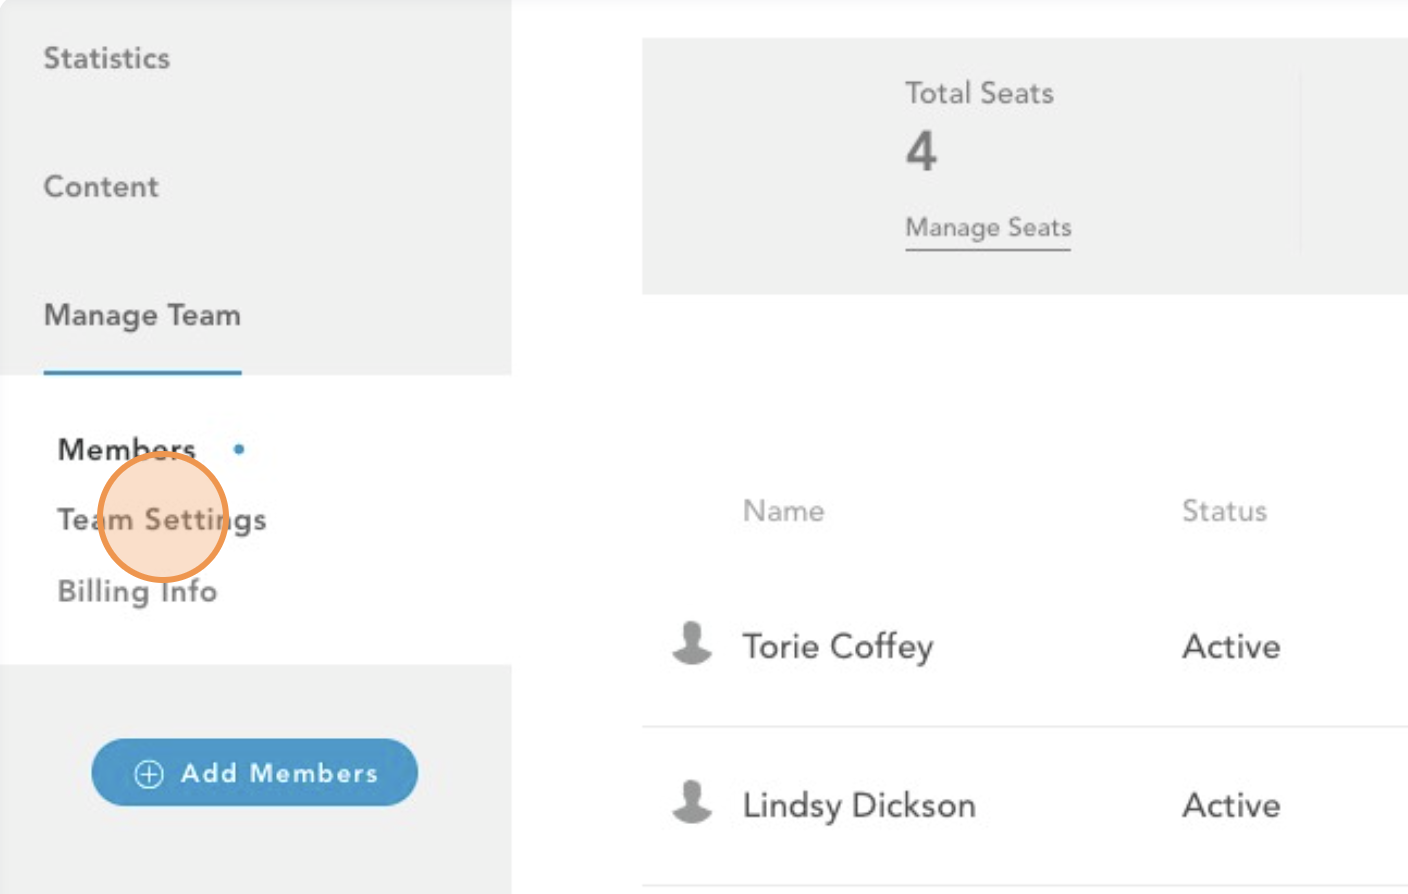Click Torie Coffey's avatar icon
The image size is (1408, 894).
tap(692, 643)
